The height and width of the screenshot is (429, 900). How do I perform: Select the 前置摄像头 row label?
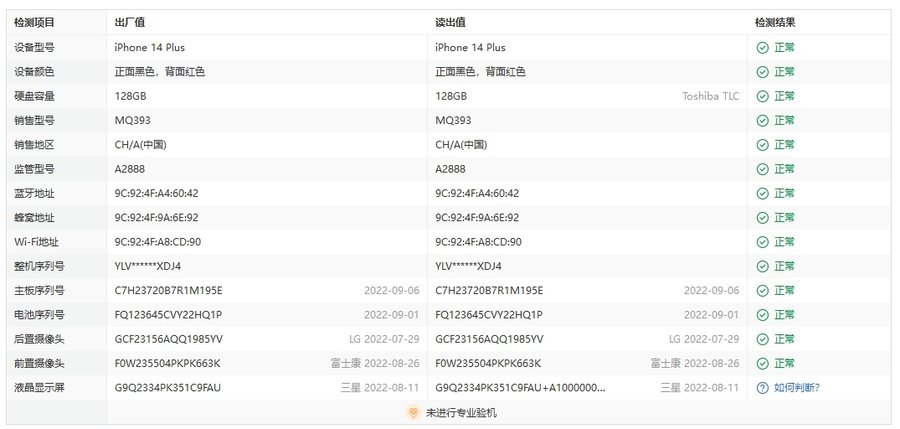(40, 364)
